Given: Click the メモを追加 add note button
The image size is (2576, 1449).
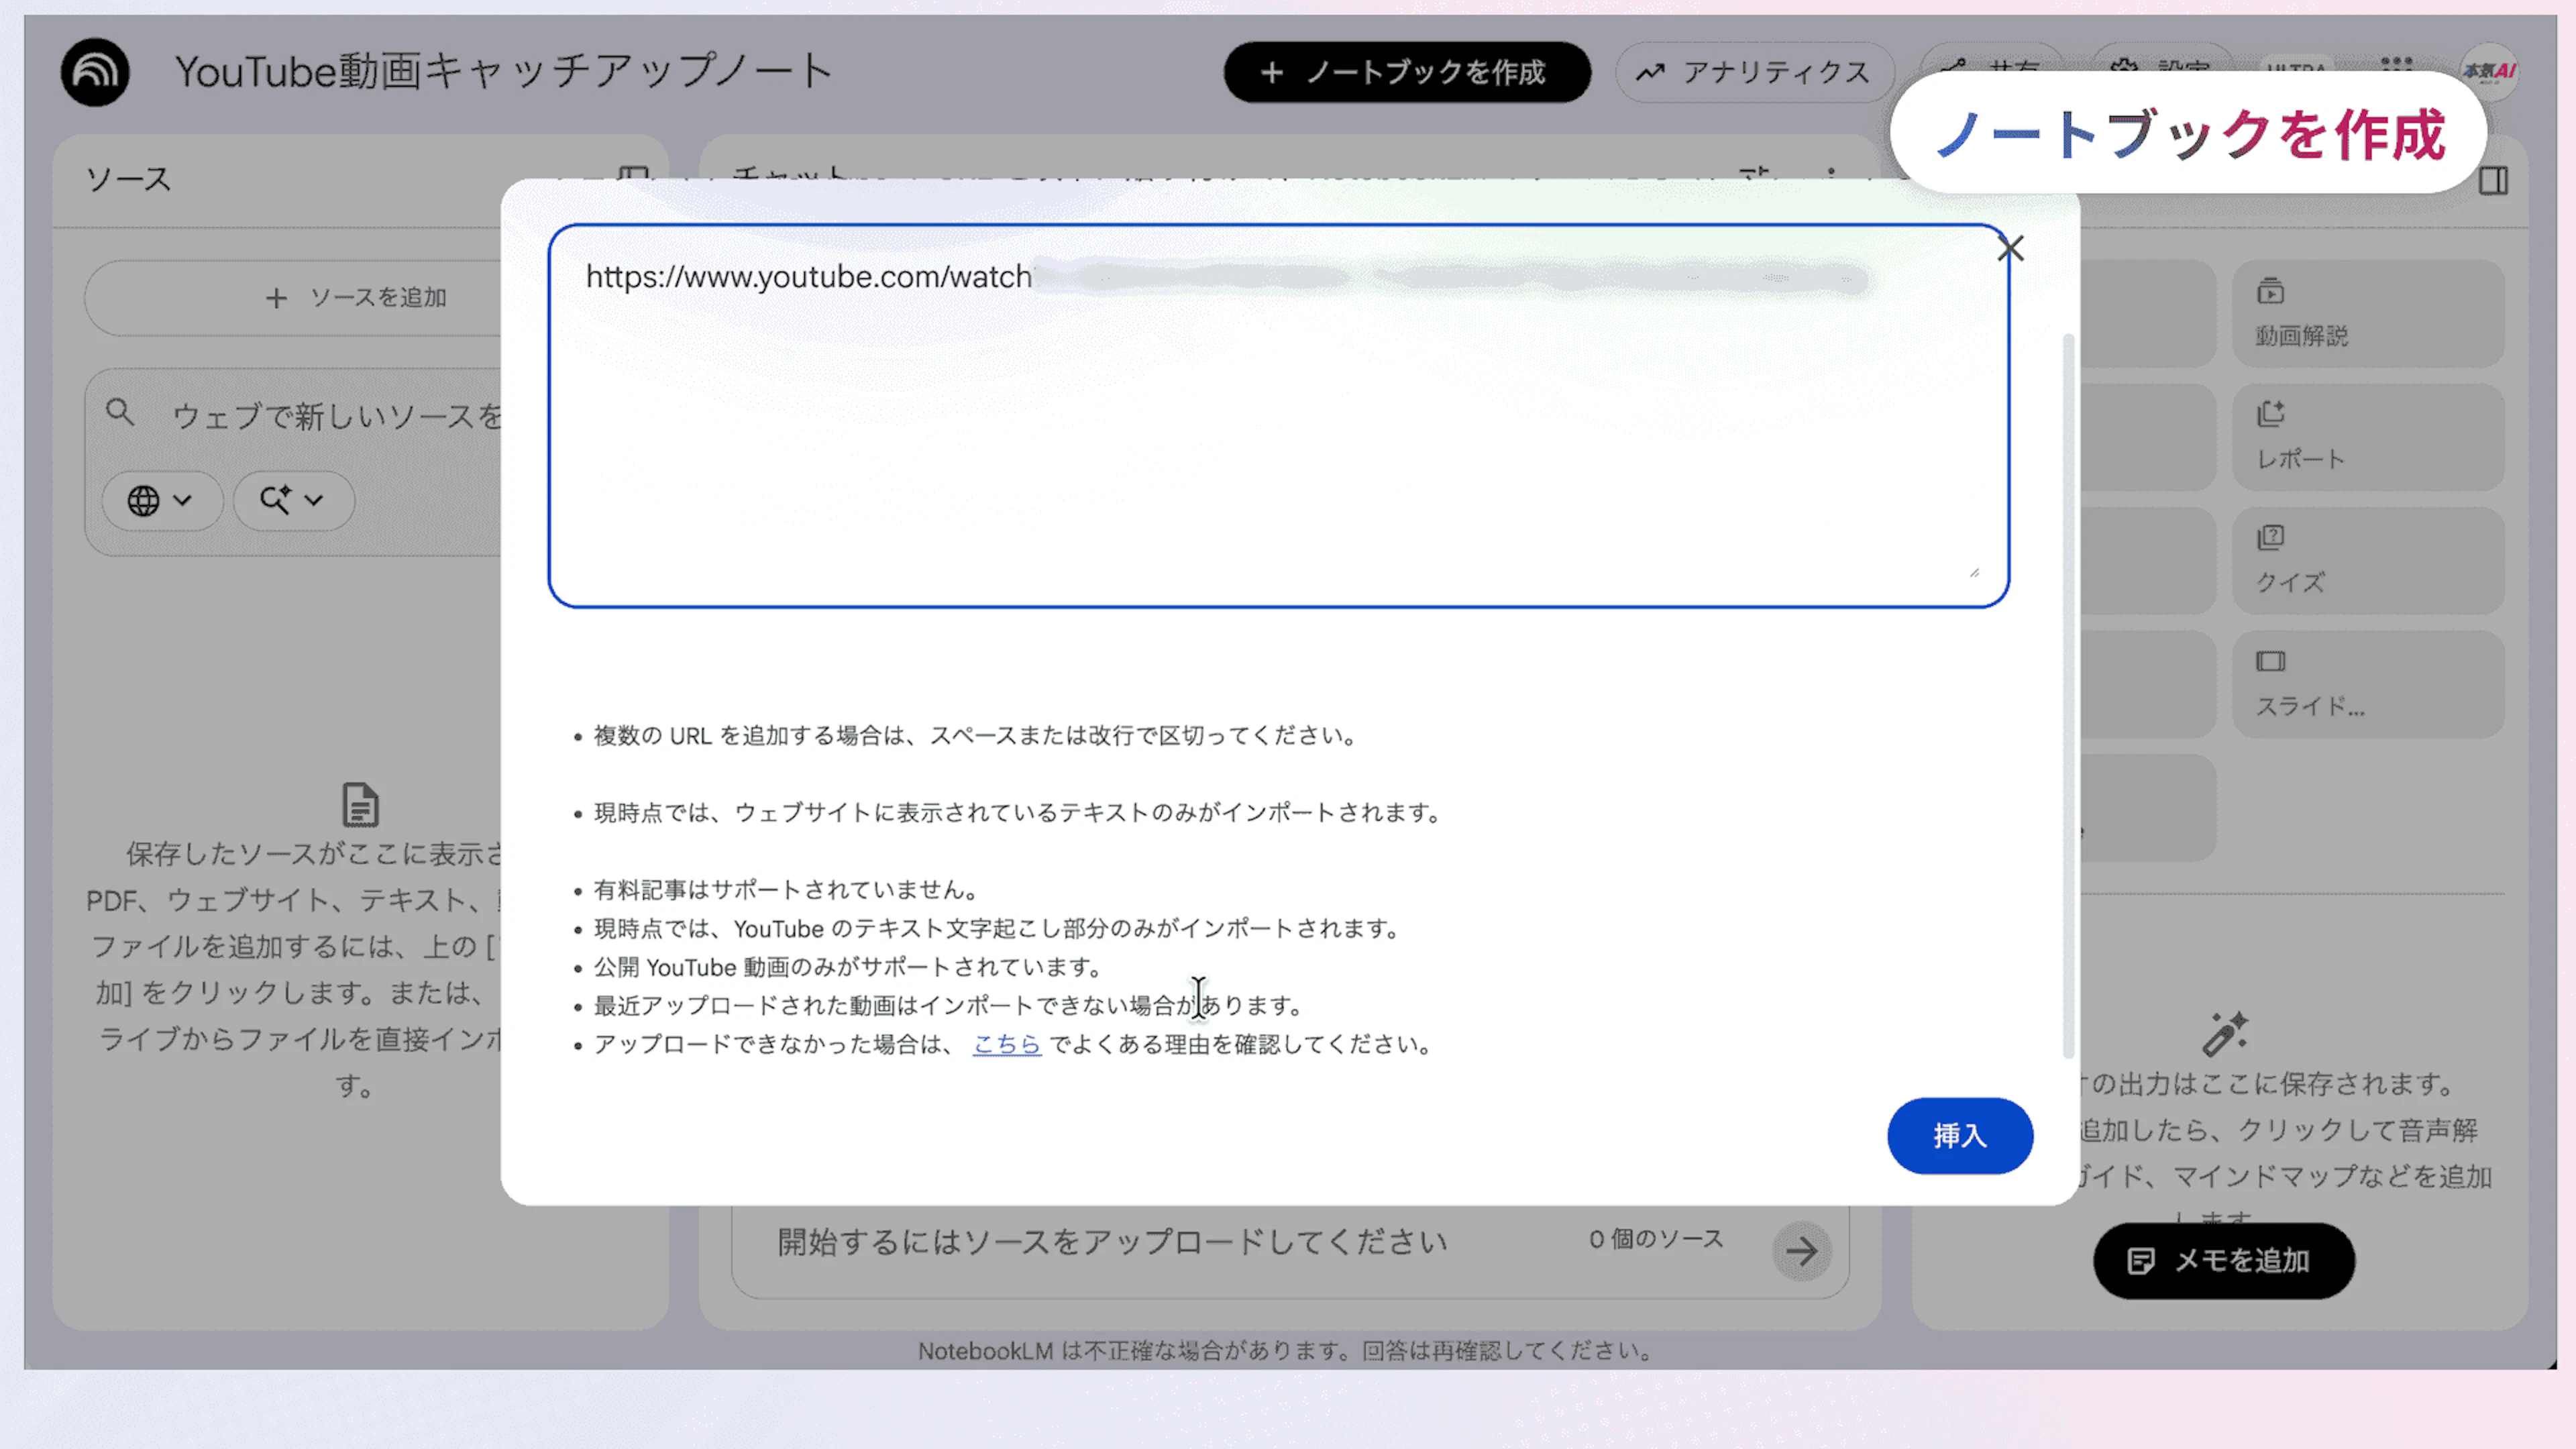Looking at the screenshot, I should (2223, 1260).
